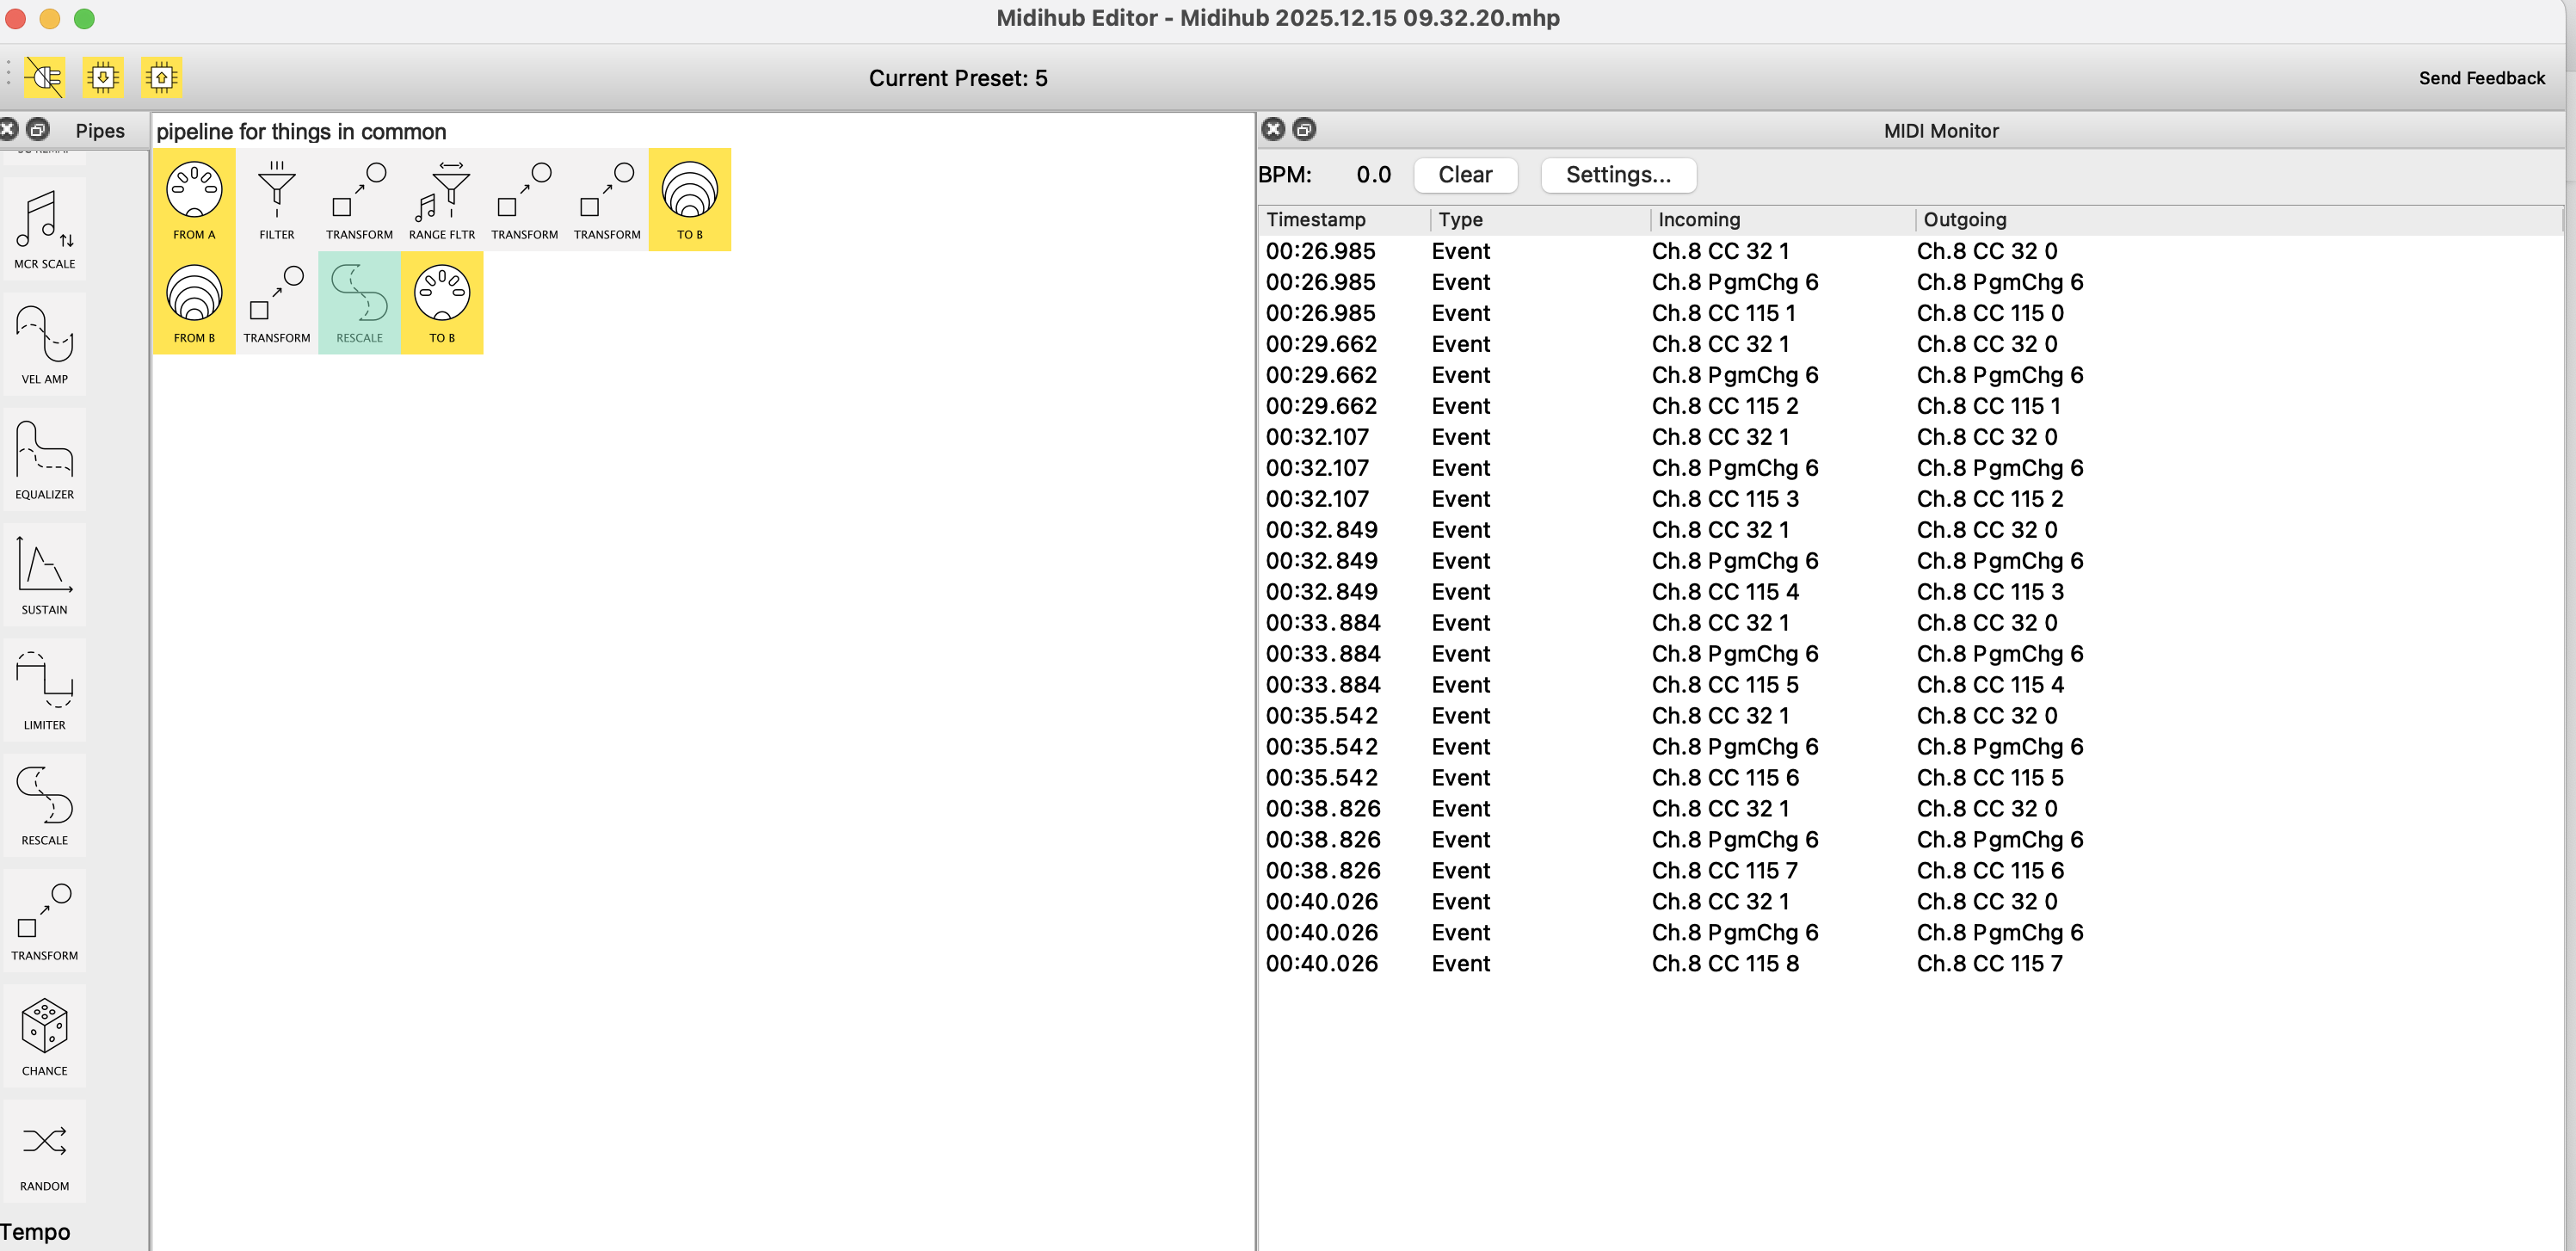2576x1251 pixels.
Task: Click the store to device chip icon
Action: (x=161, y=77)
